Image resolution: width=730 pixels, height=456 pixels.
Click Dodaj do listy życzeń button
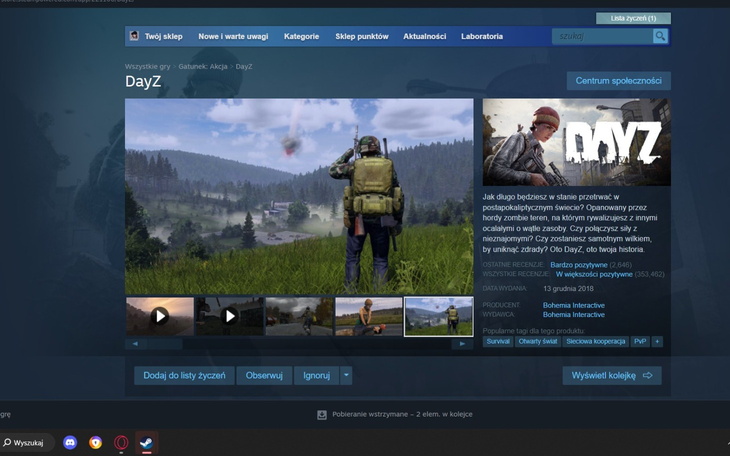tap(184, 375)
